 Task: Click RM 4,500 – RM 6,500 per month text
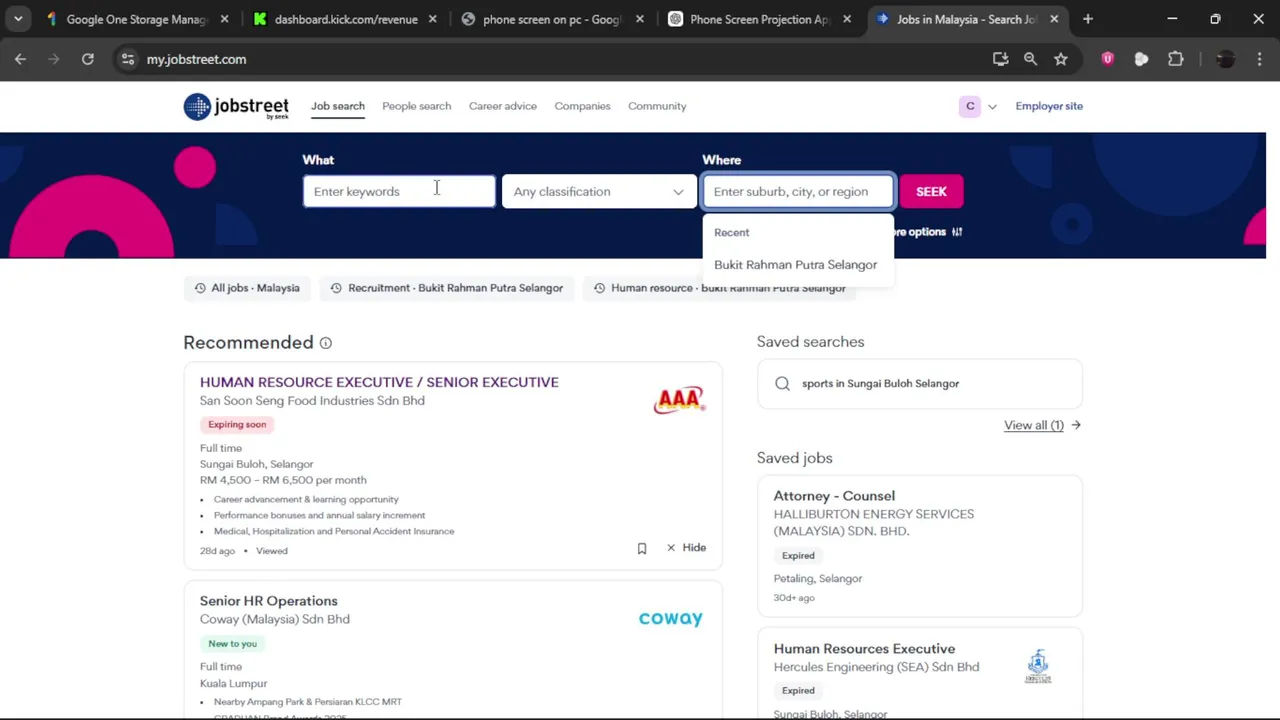(283, 480)
